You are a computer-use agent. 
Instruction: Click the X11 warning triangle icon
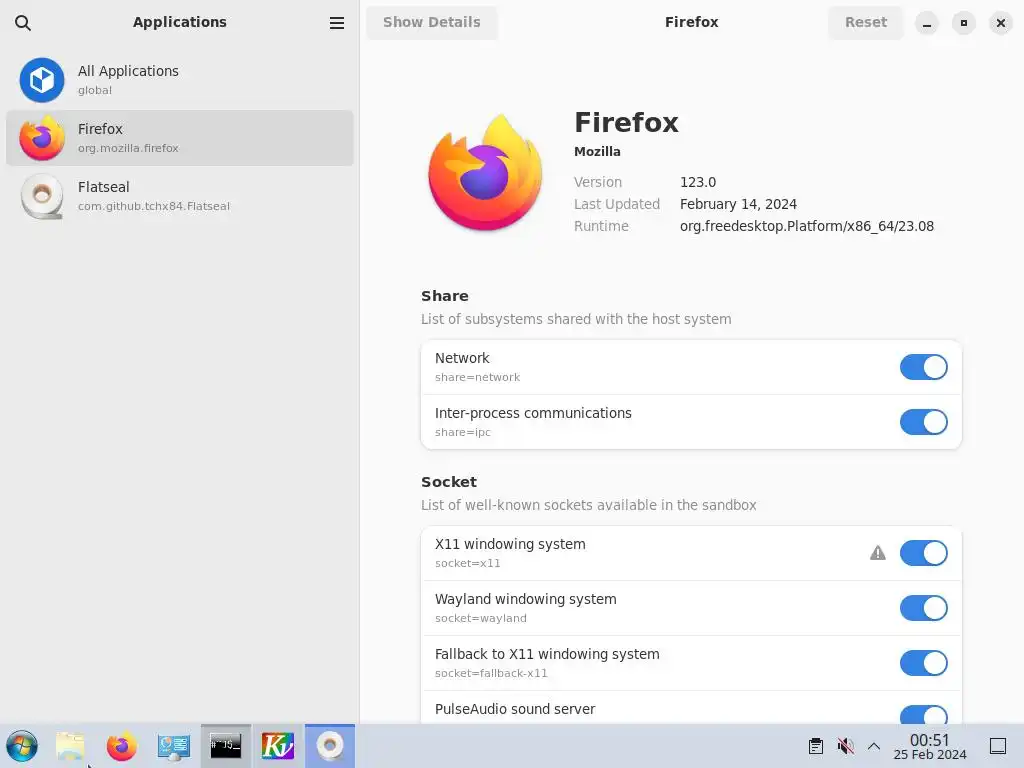point(878,553)
